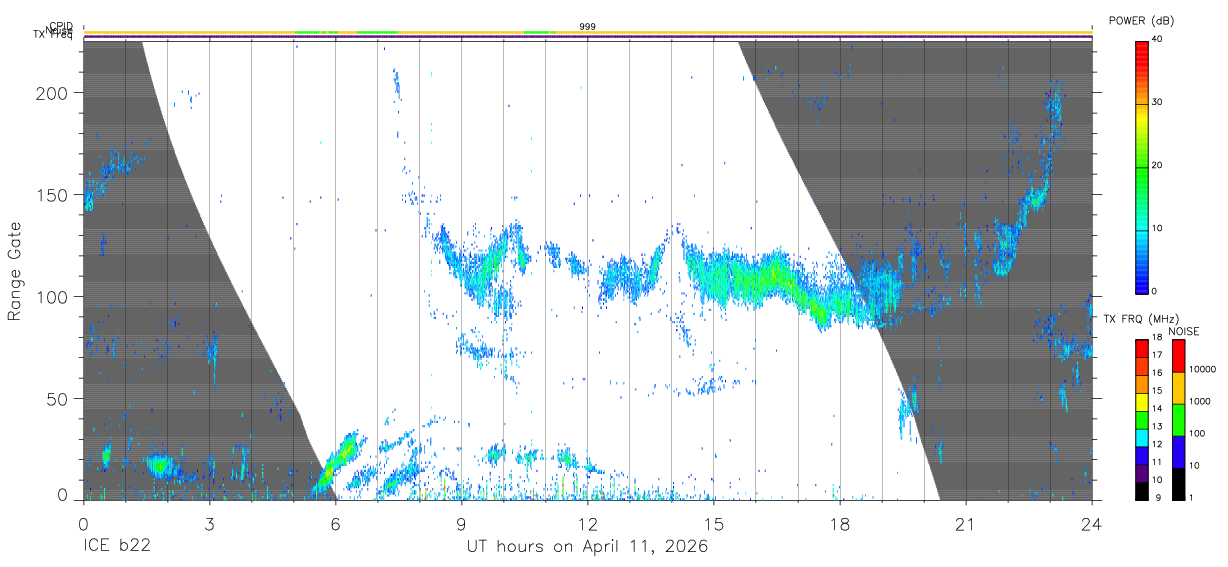Click the Range Gate axis title
The height and width of the screenshot is (567, 1228).
(15, 271)
